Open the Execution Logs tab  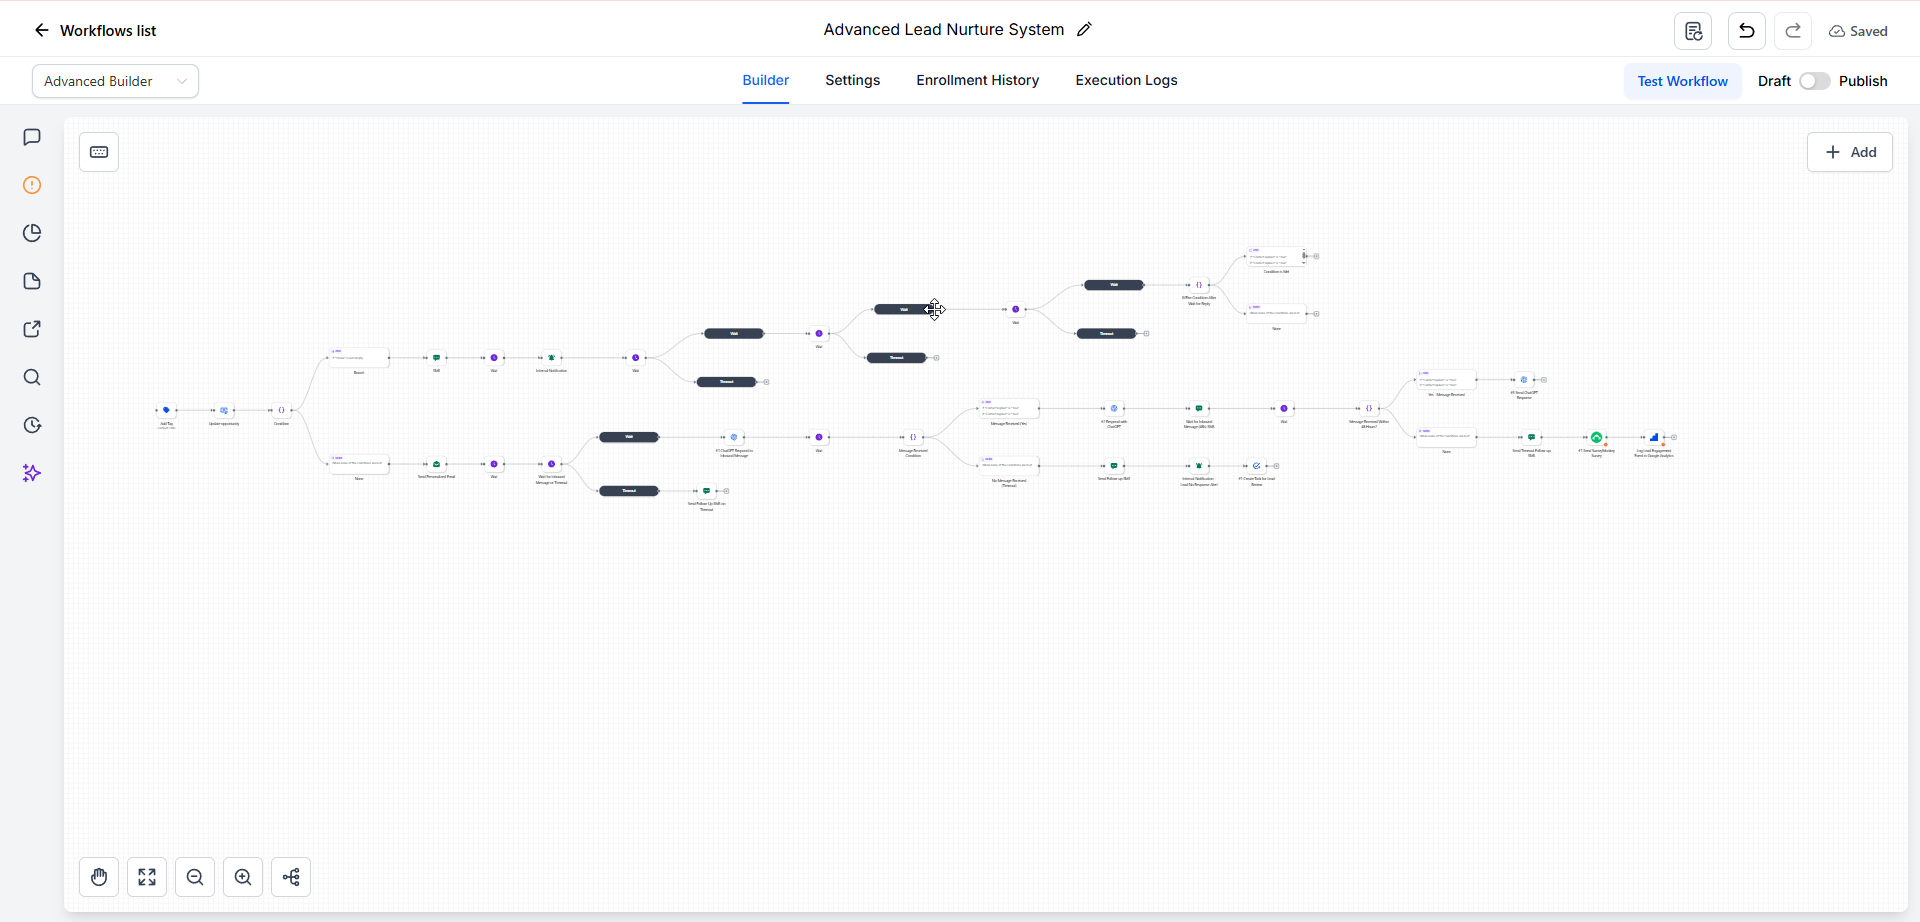pyautogui.click(x=1127, y=80)
